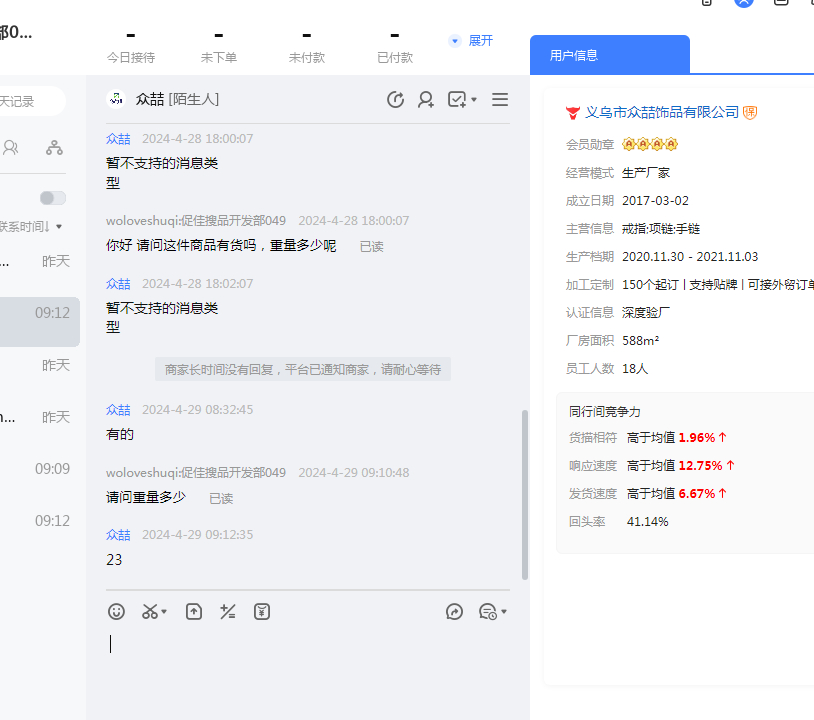Viewport: 814px width, 720px height.
Task: Click the file upload icon
Action: click(x=194, y=611)
